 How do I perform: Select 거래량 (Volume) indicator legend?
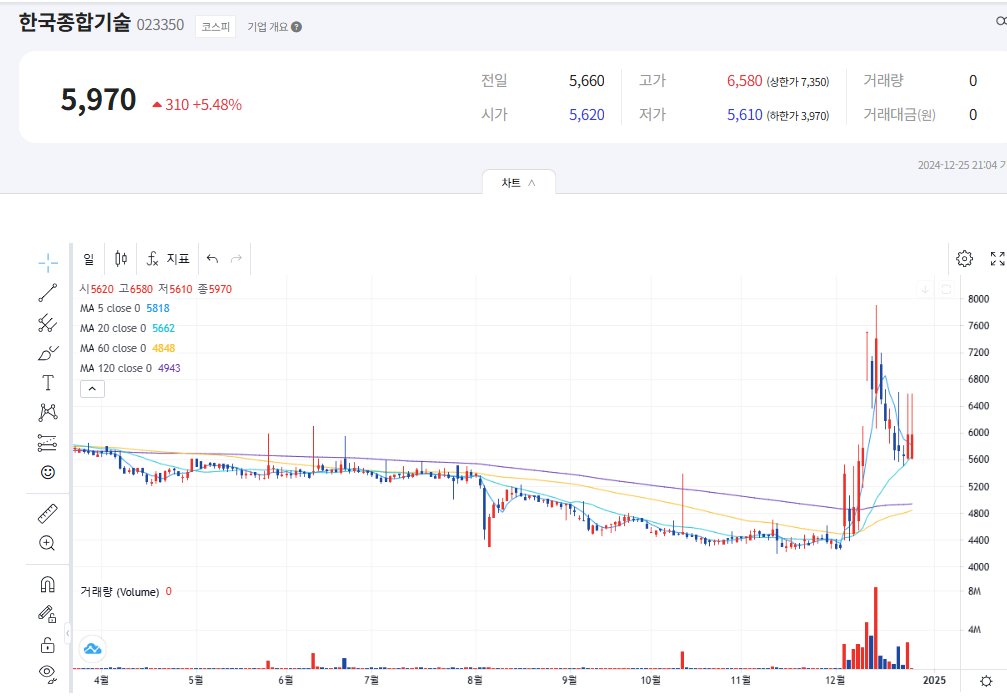coord(126,592)
